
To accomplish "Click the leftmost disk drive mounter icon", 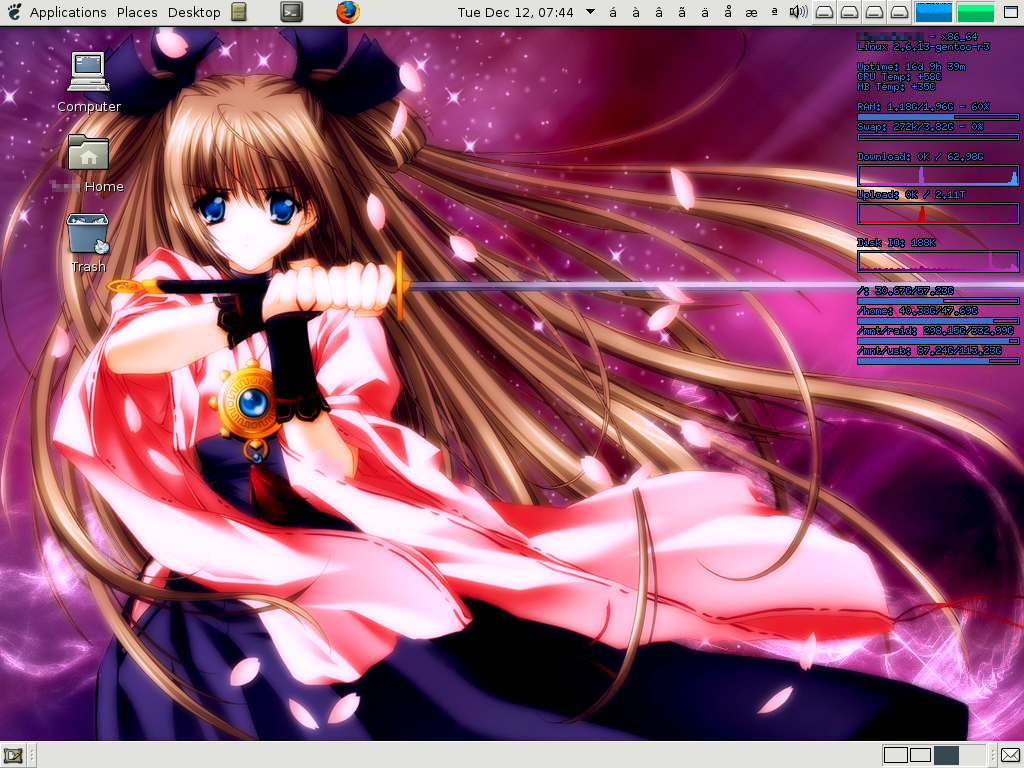I will (824, 12).
